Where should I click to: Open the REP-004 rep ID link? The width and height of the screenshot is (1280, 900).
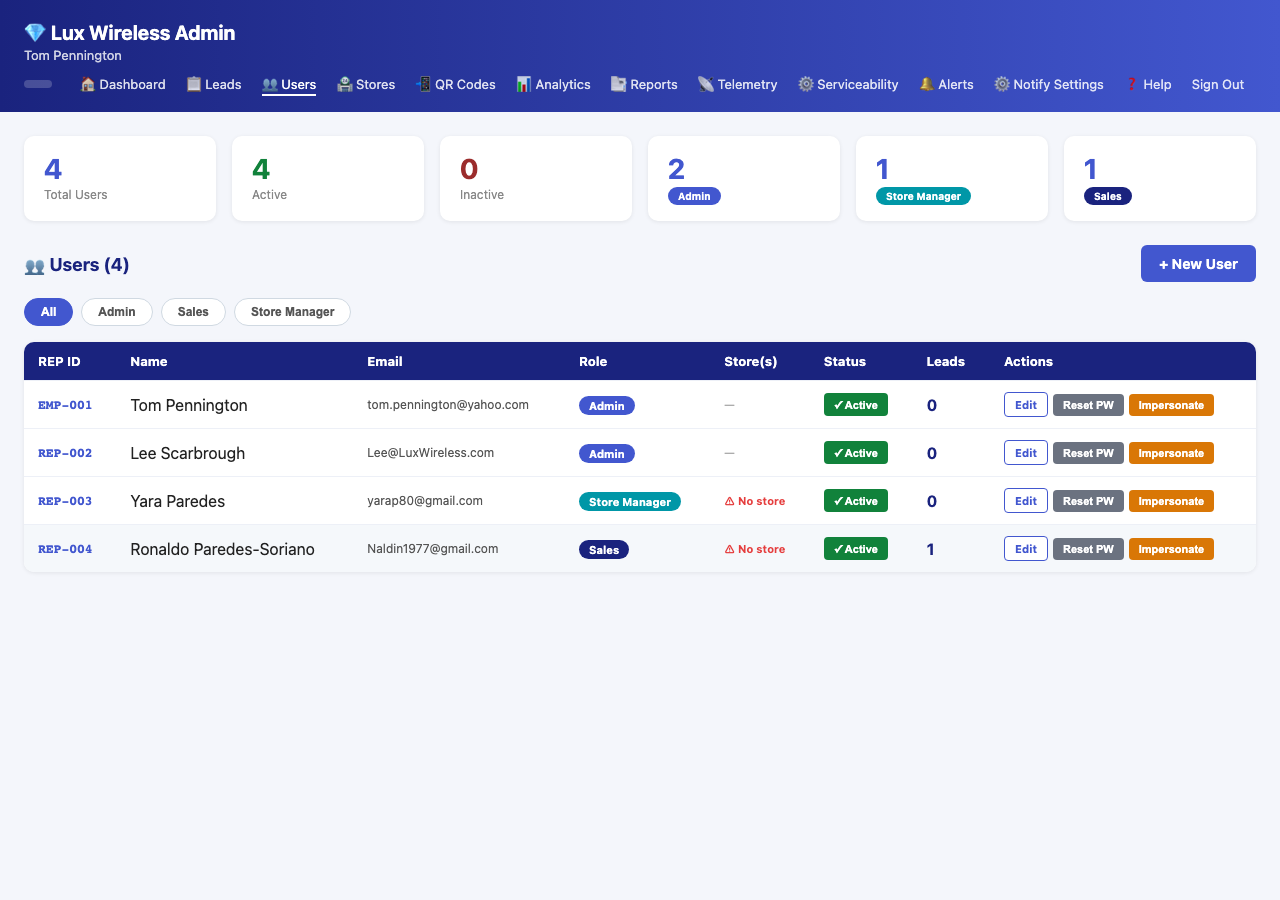tap(65, 549)
